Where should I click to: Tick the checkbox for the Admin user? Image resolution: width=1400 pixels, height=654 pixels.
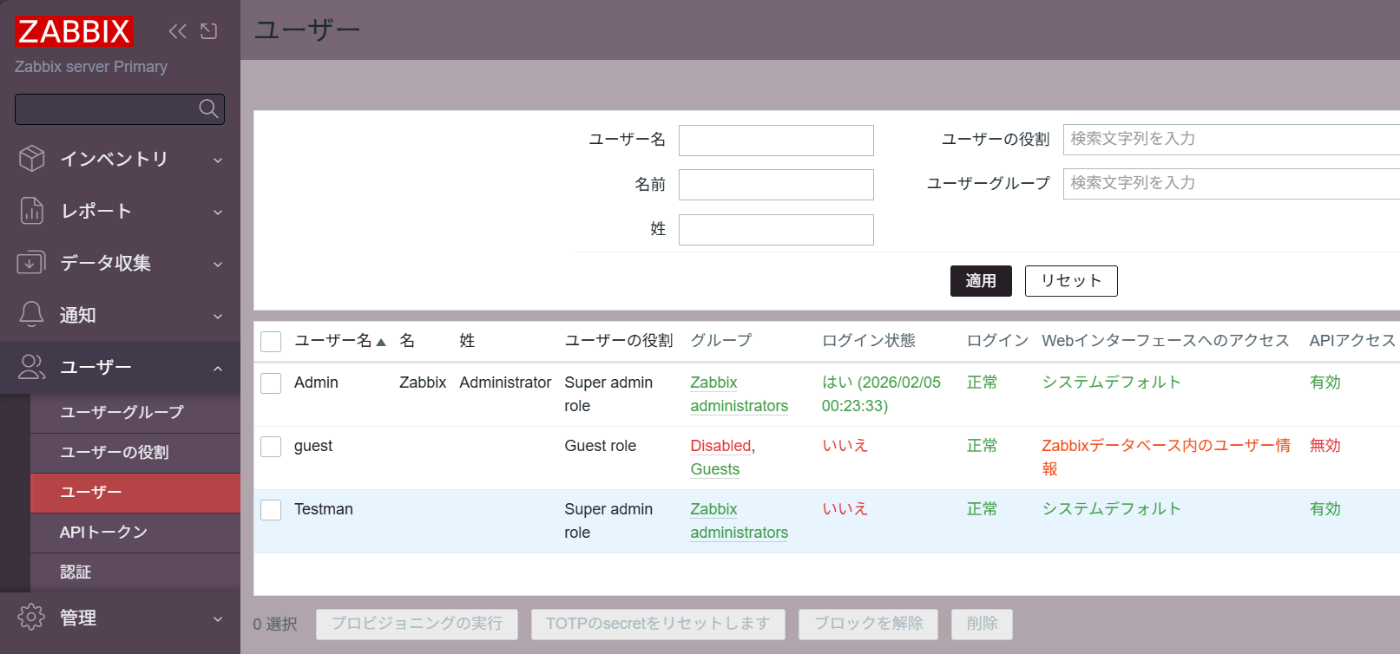coord(271,383)
